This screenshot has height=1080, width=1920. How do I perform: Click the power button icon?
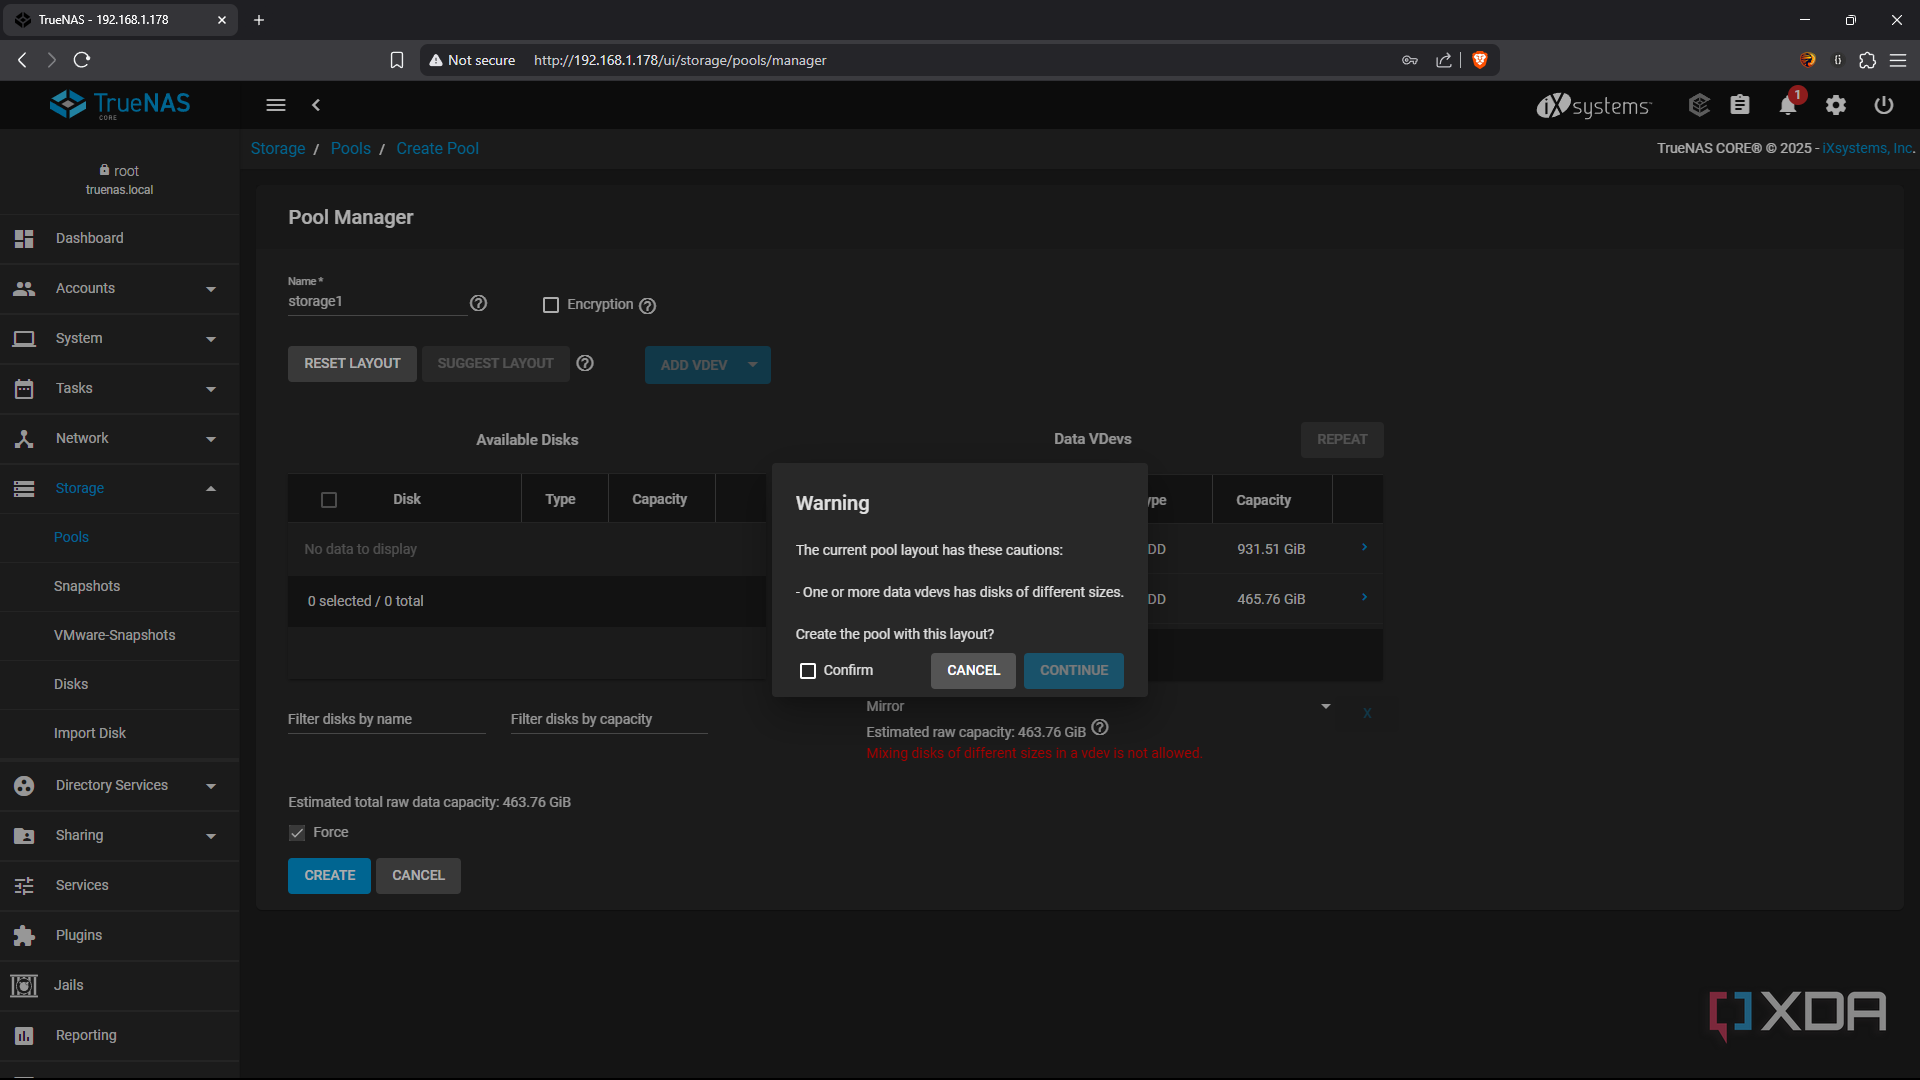click(x=1884, y=105)
